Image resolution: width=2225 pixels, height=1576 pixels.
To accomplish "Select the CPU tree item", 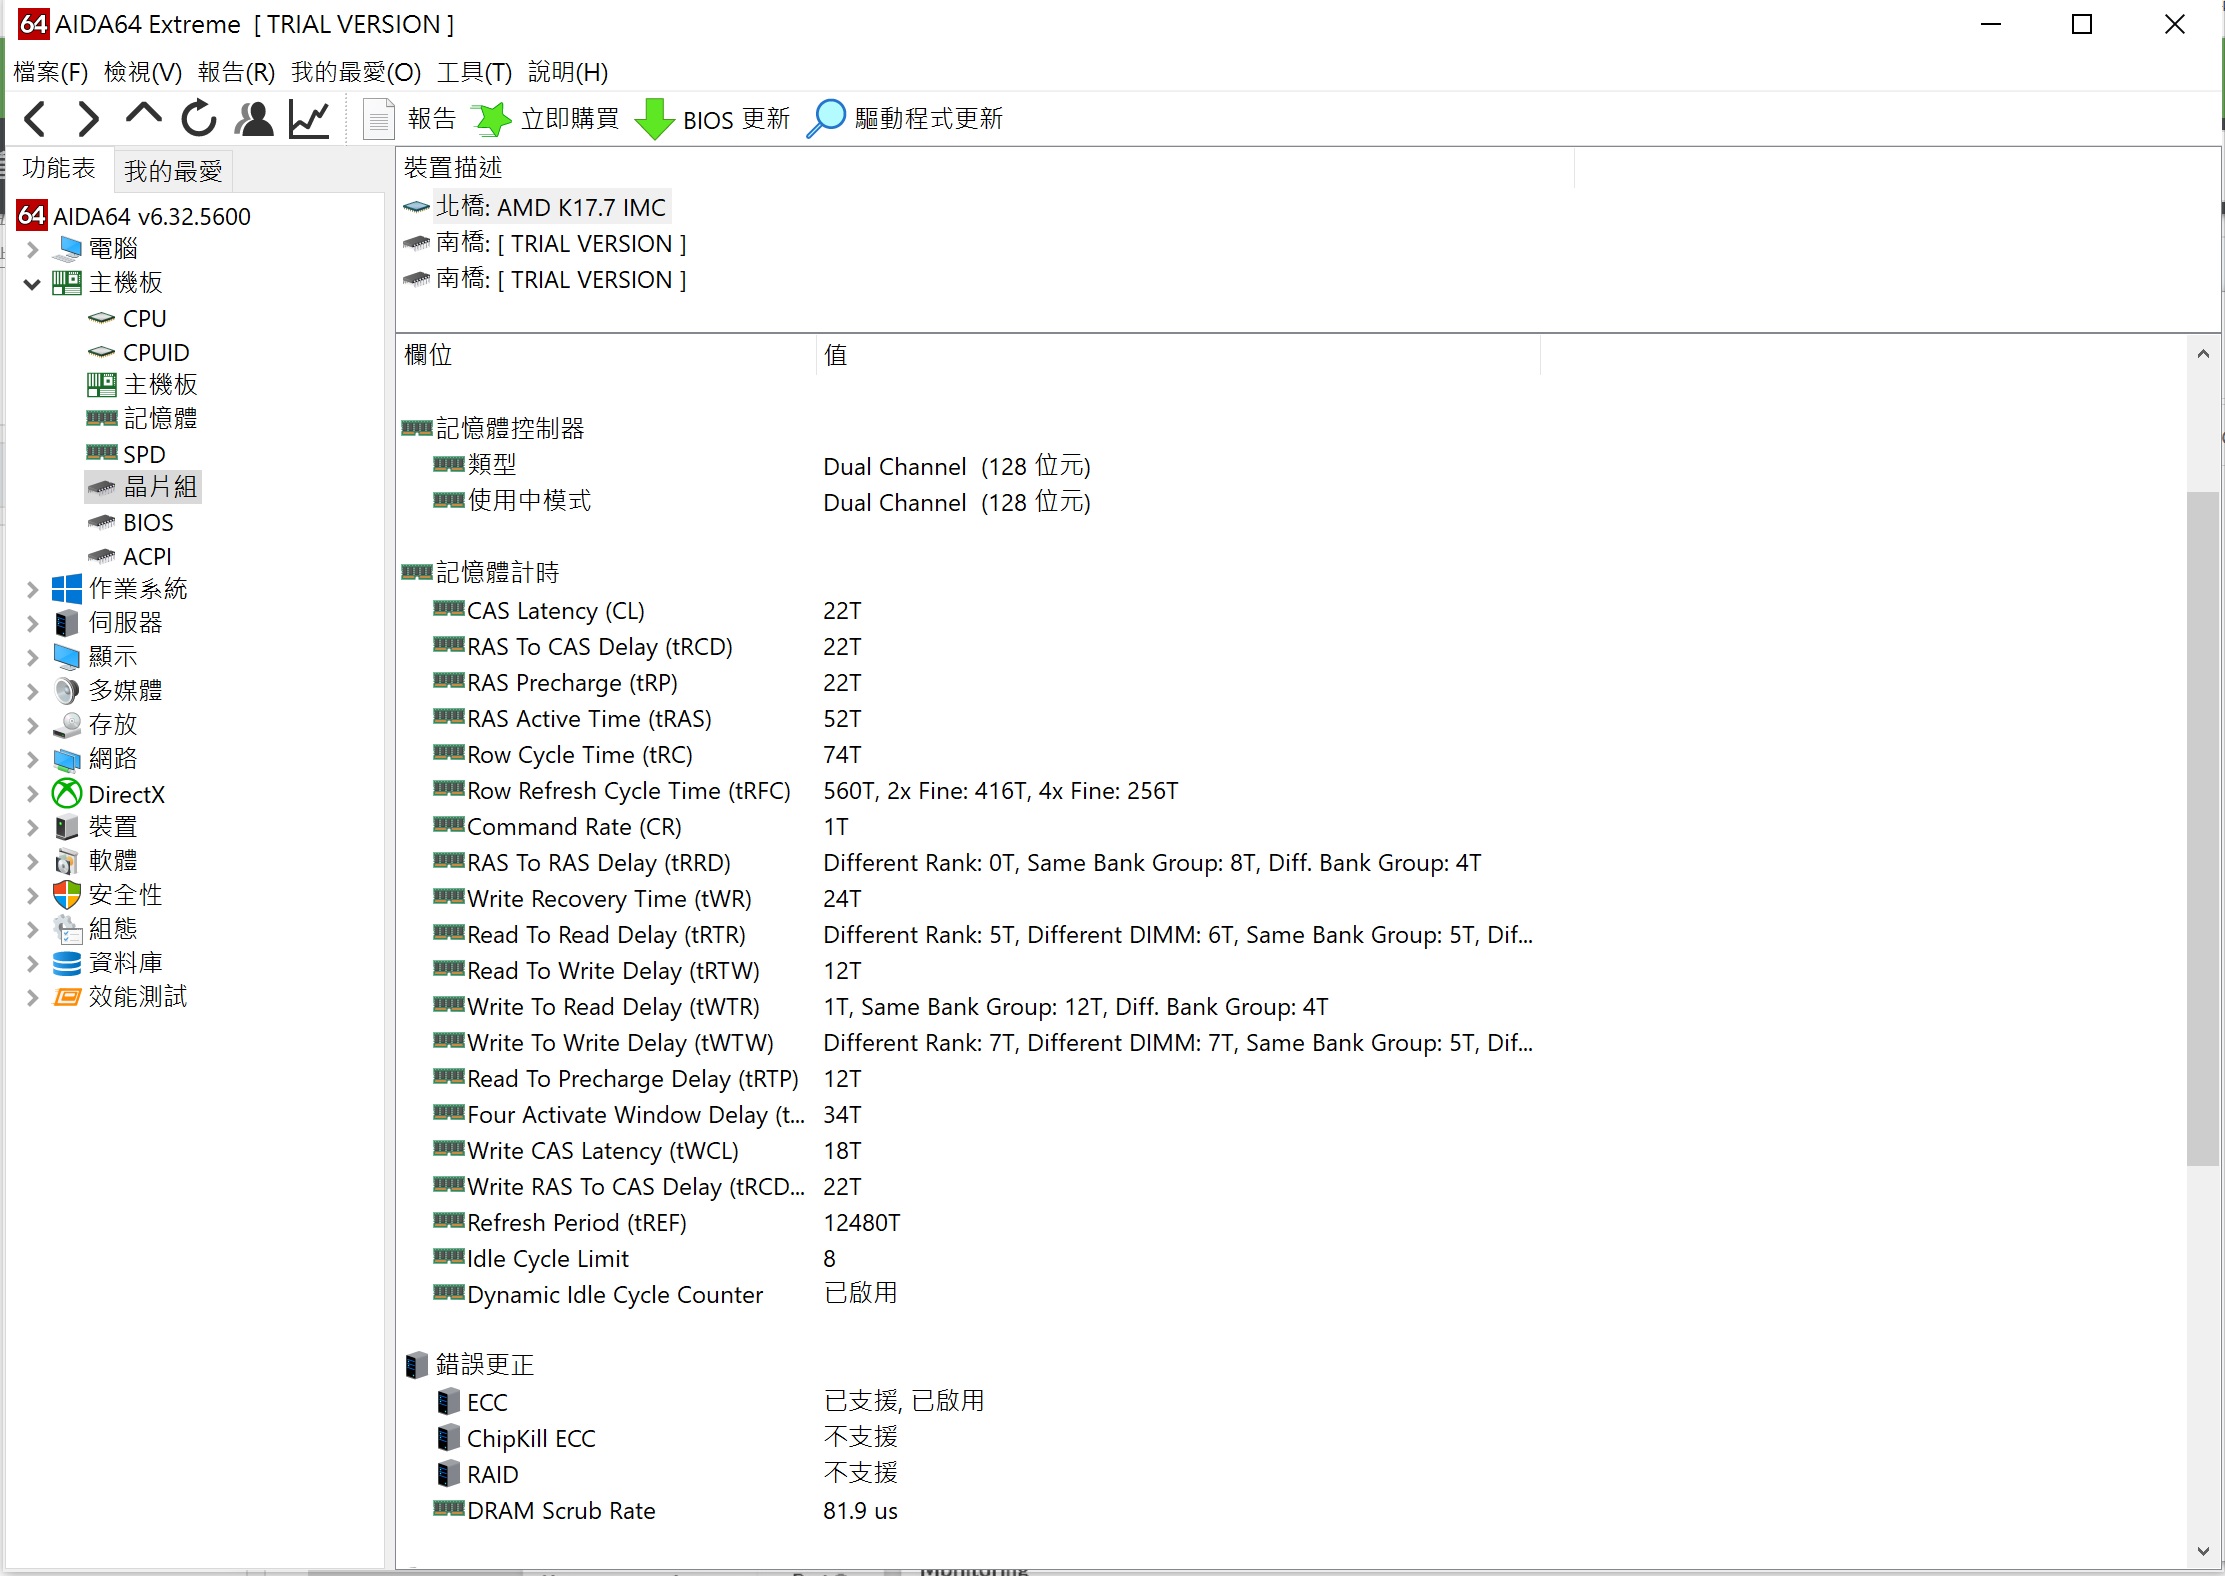I will tap(144, 319).
